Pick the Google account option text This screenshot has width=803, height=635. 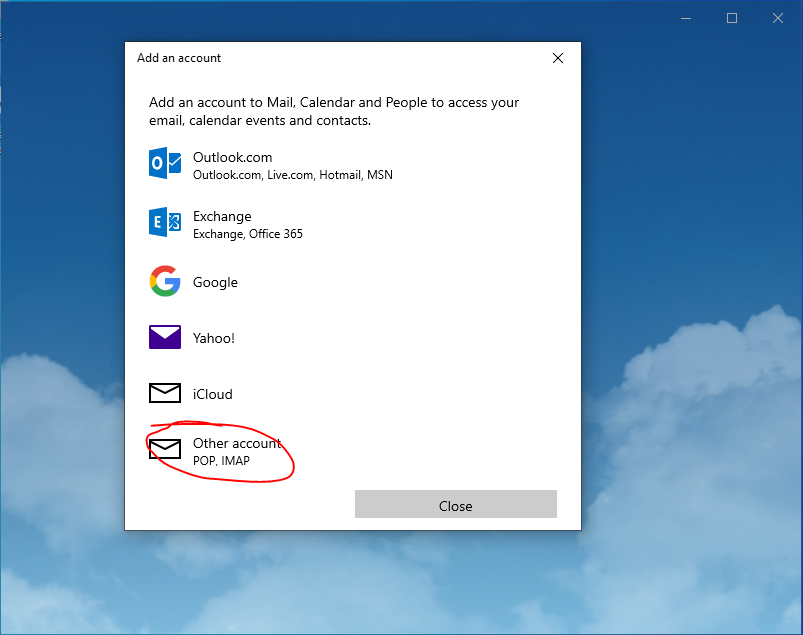215,282
